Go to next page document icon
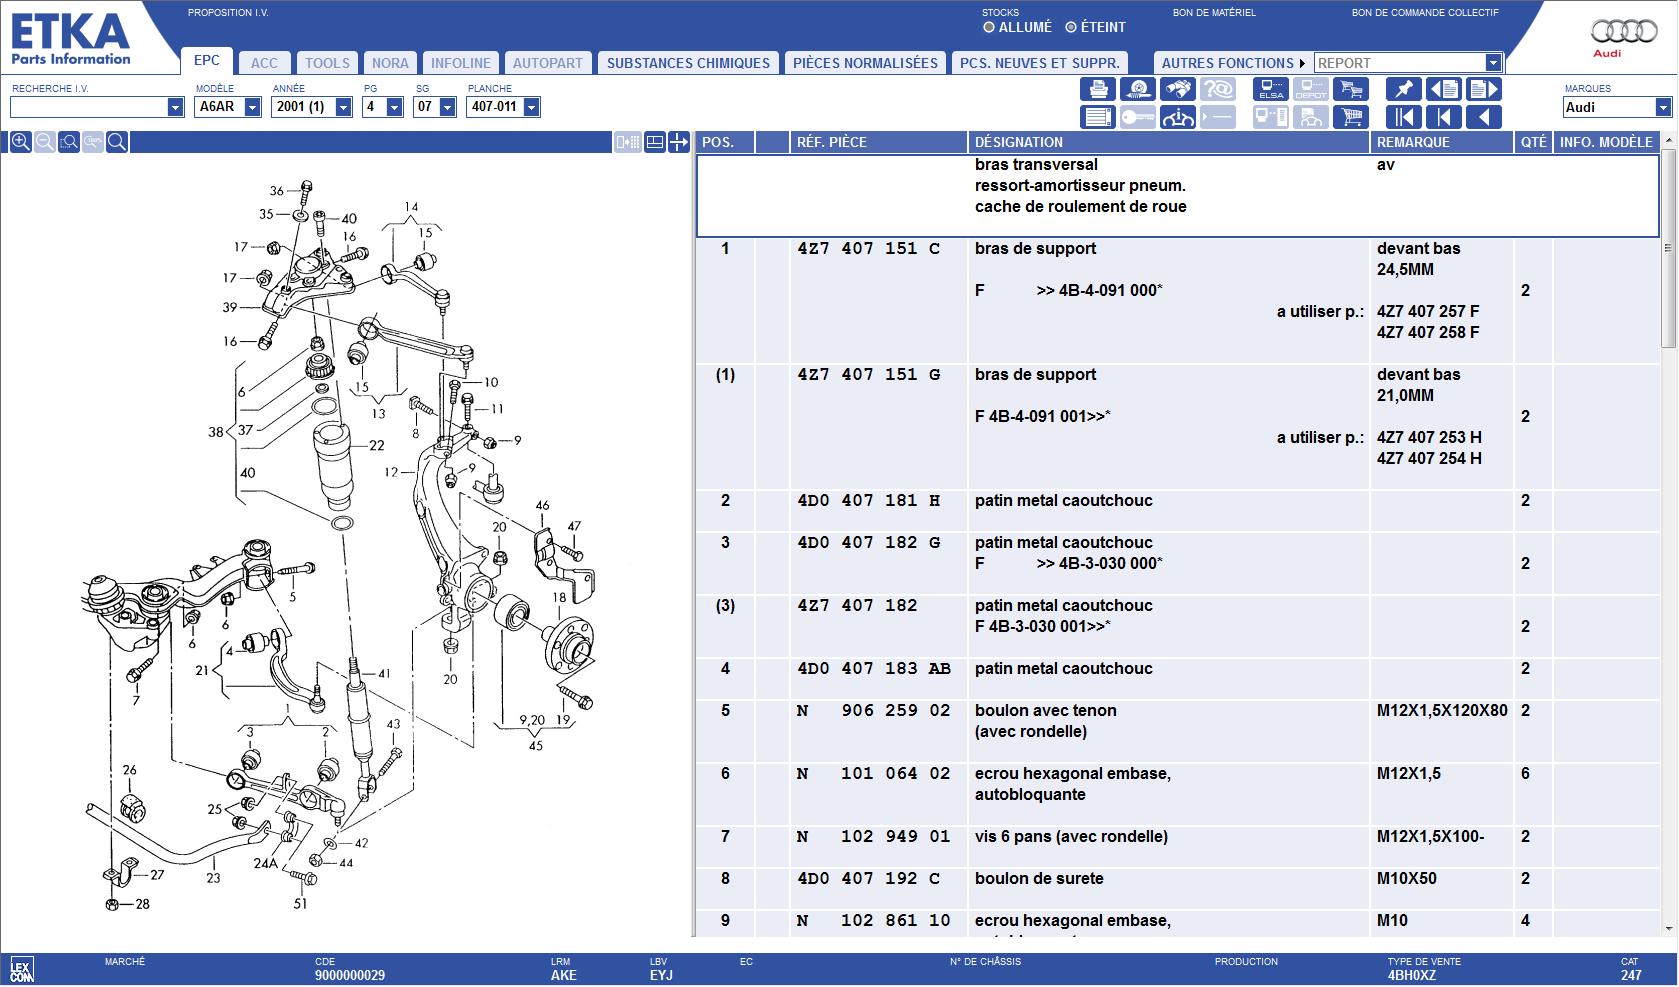Viewport: 1679px width, 987px height. pyautogui.click(x=1483, y=89)
